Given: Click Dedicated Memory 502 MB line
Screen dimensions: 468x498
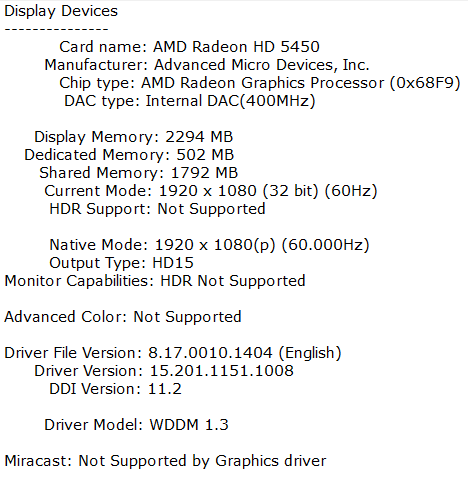Looking at the screenshot, I should tap(129, 155).
